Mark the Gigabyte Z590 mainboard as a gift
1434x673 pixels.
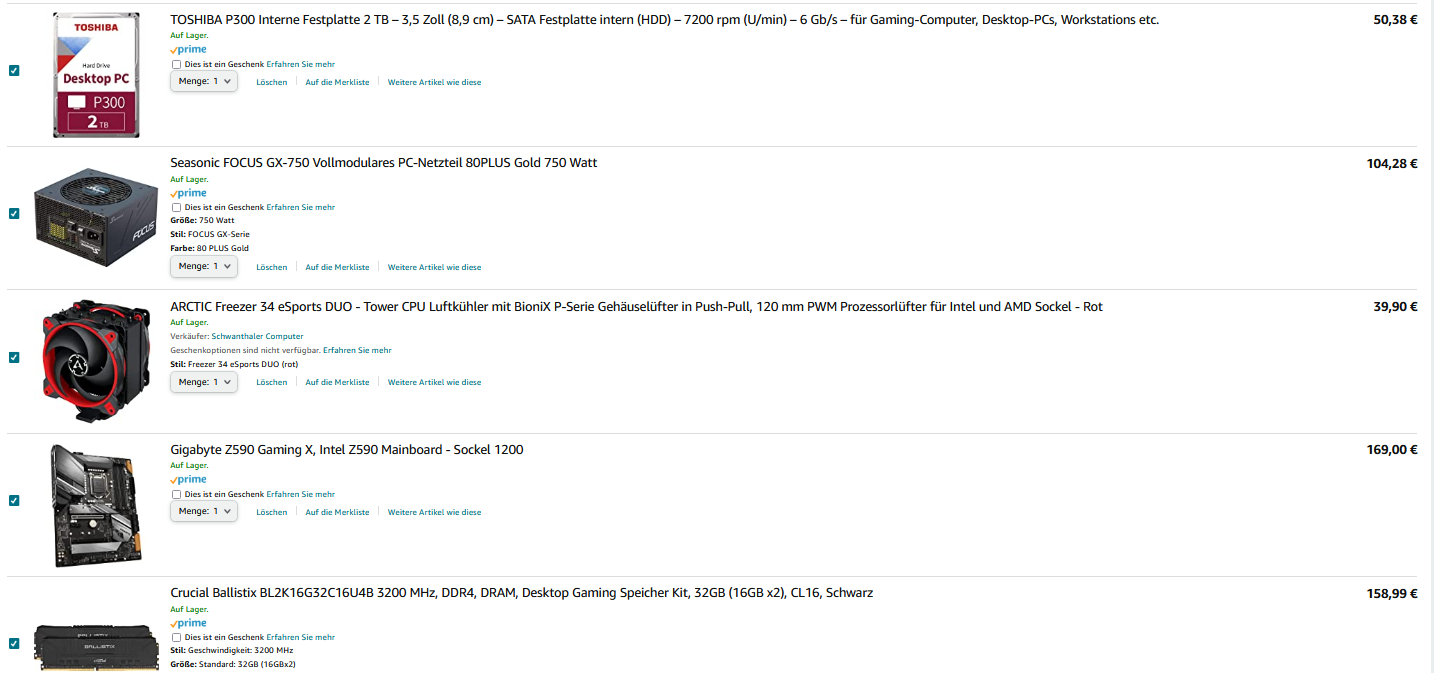177,494
